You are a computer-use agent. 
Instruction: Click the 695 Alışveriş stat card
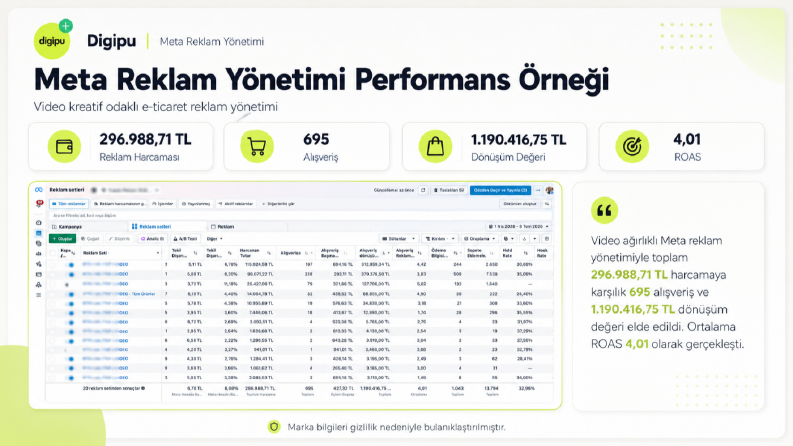pyautogui.click(x=307, y=147)
